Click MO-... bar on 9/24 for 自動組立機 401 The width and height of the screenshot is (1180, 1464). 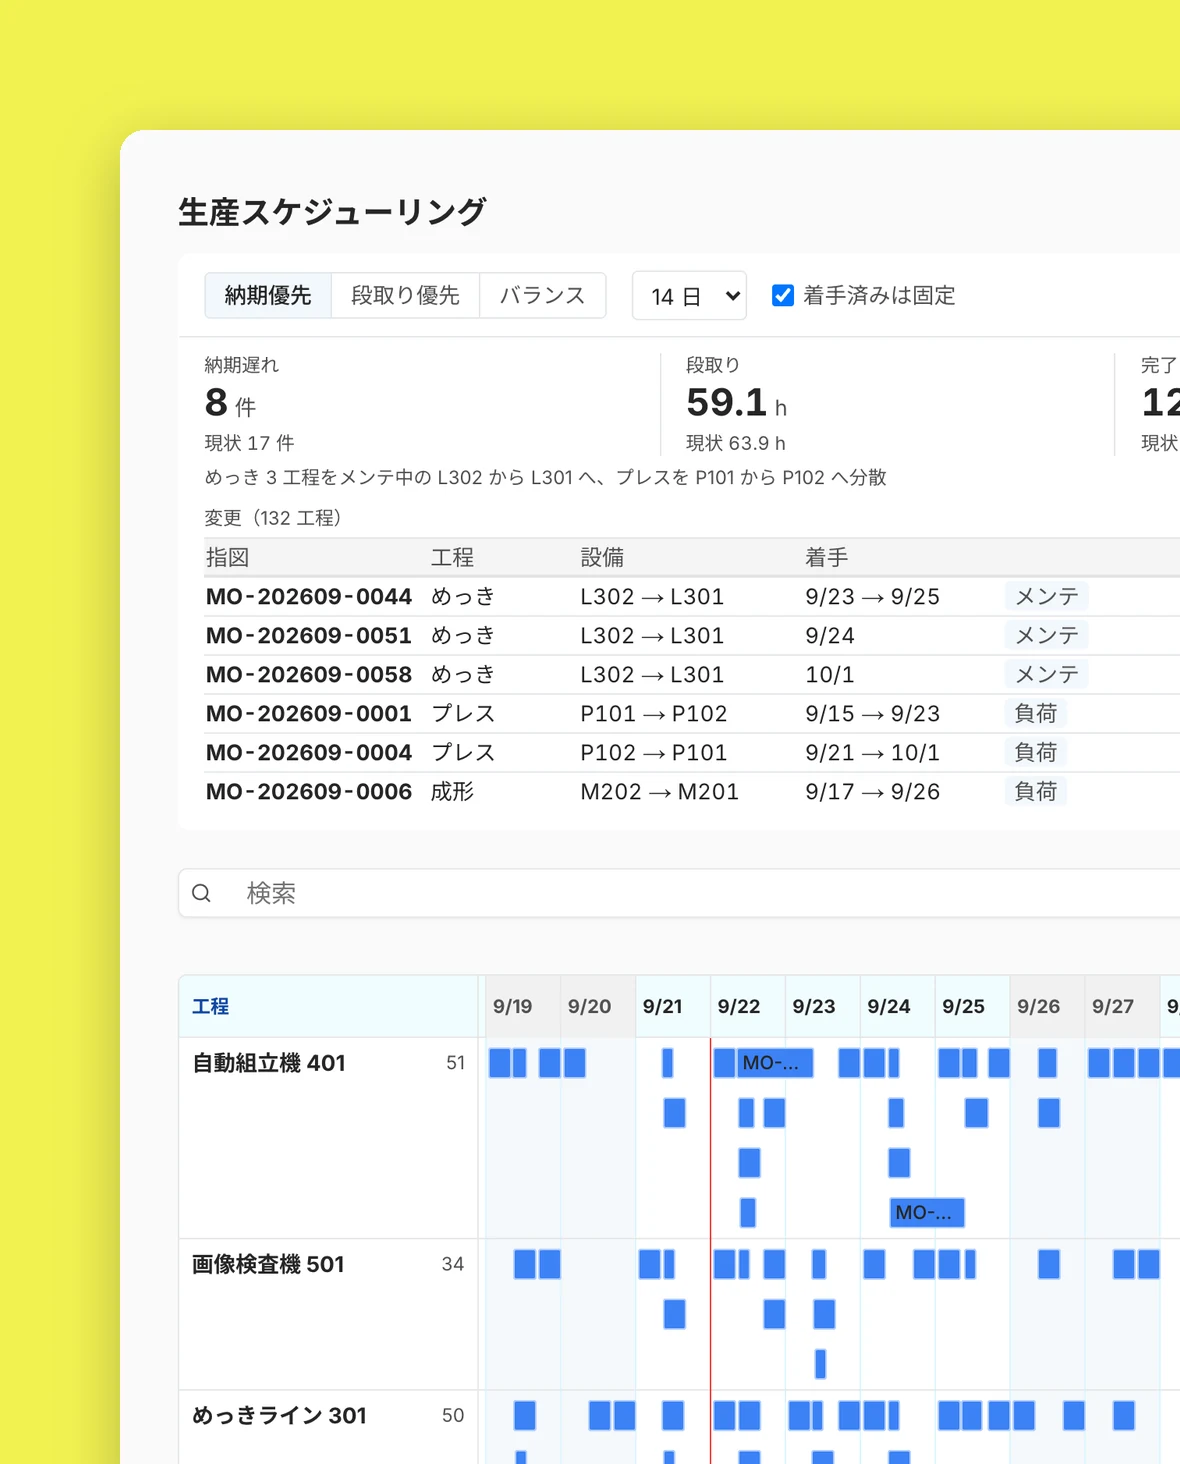[927, 1213]
